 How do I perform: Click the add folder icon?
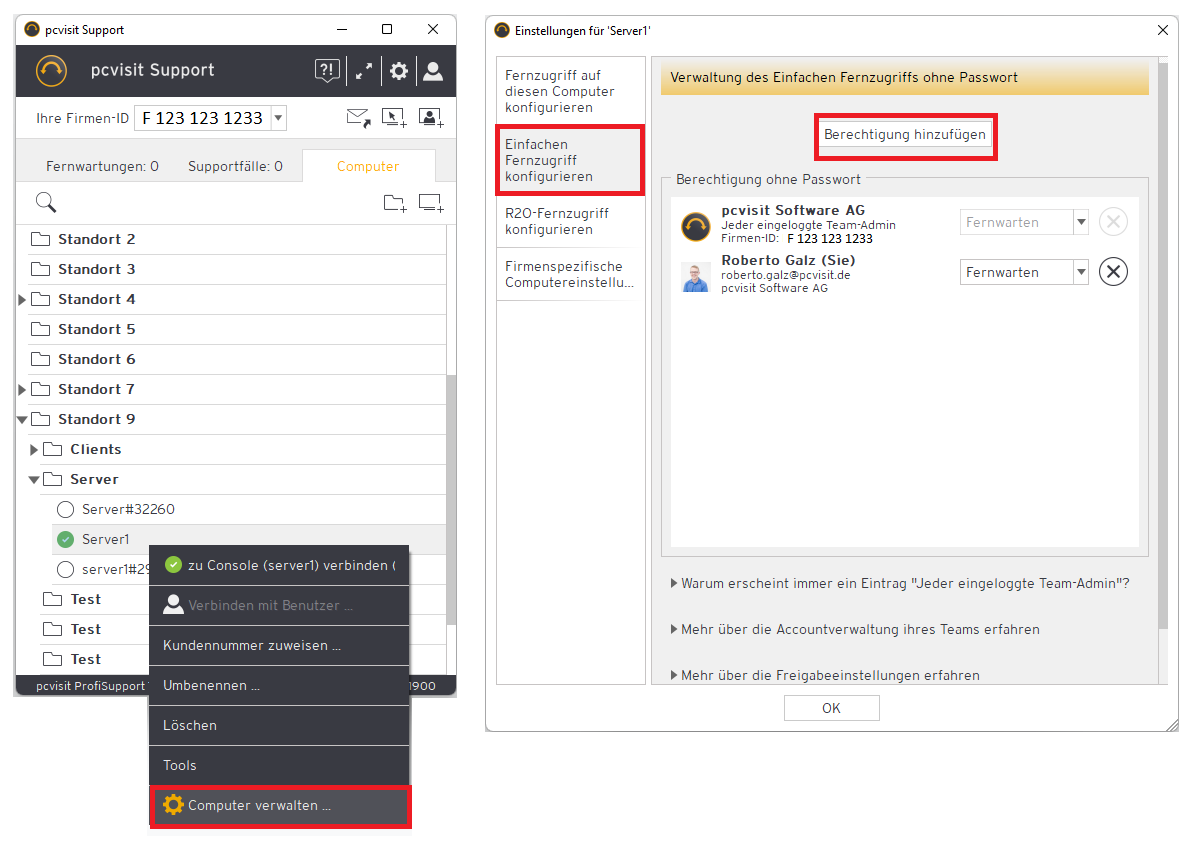click(395, 203)
